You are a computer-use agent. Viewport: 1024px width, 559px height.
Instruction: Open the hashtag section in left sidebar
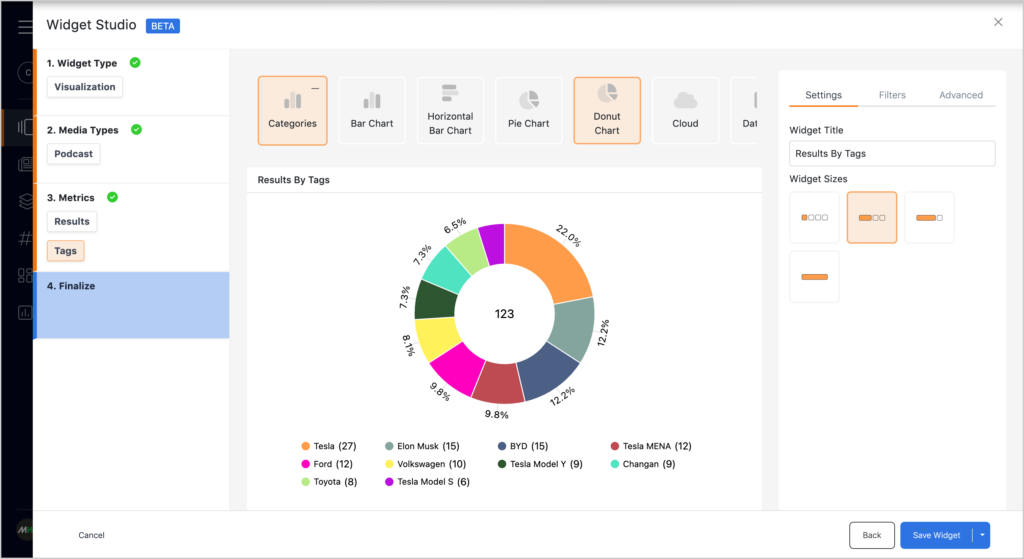25,238
